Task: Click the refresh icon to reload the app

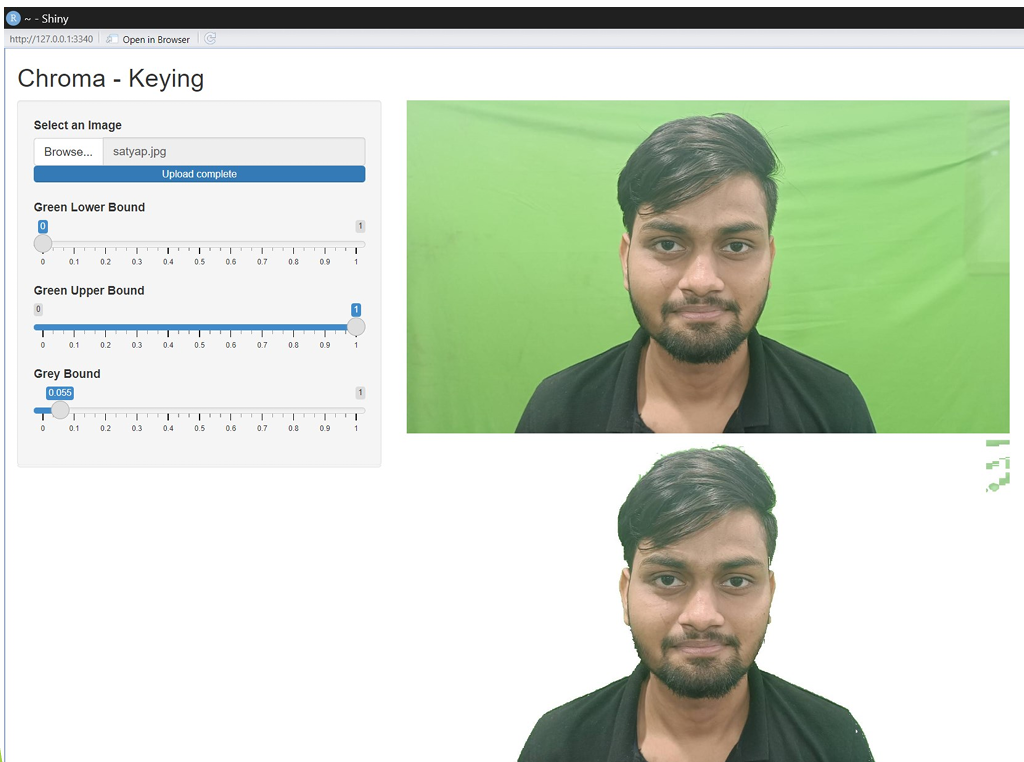Action: (x=209, y=39)
